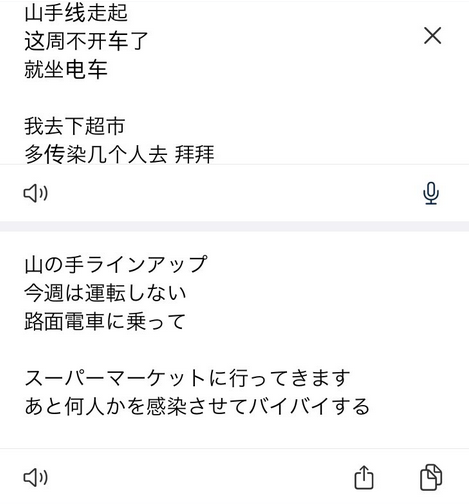Play audio of the Chinese source text
The image size is (469, 504).
point(35,193)
